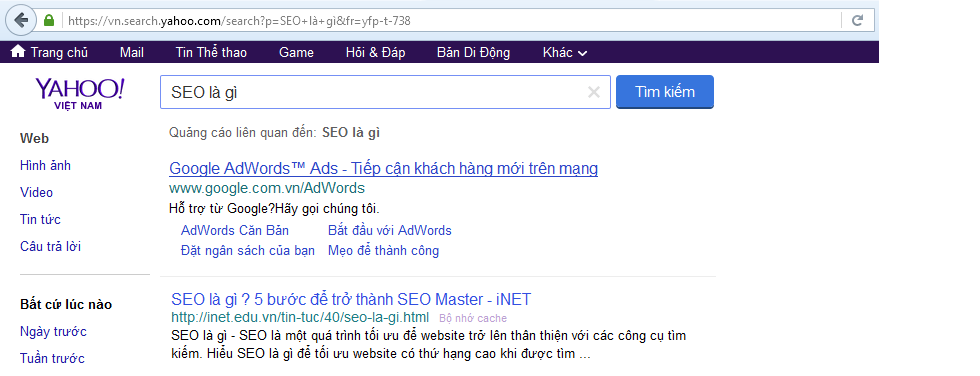Open Đặt ngân sách của bạn sitelink
This screenshot has width=980, height=376.
click(248, 251)
